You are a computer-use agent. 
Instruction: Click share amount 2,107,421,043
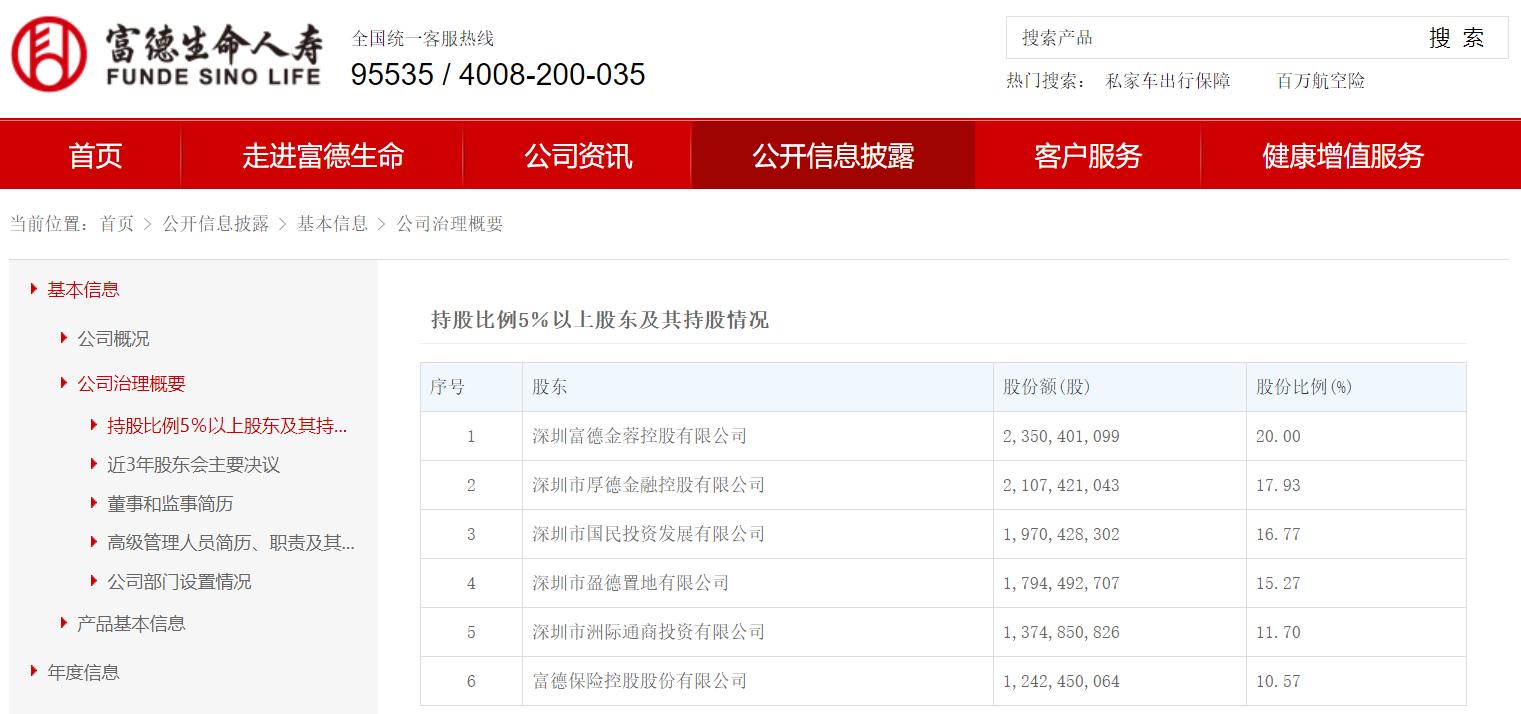(1061, 485)
